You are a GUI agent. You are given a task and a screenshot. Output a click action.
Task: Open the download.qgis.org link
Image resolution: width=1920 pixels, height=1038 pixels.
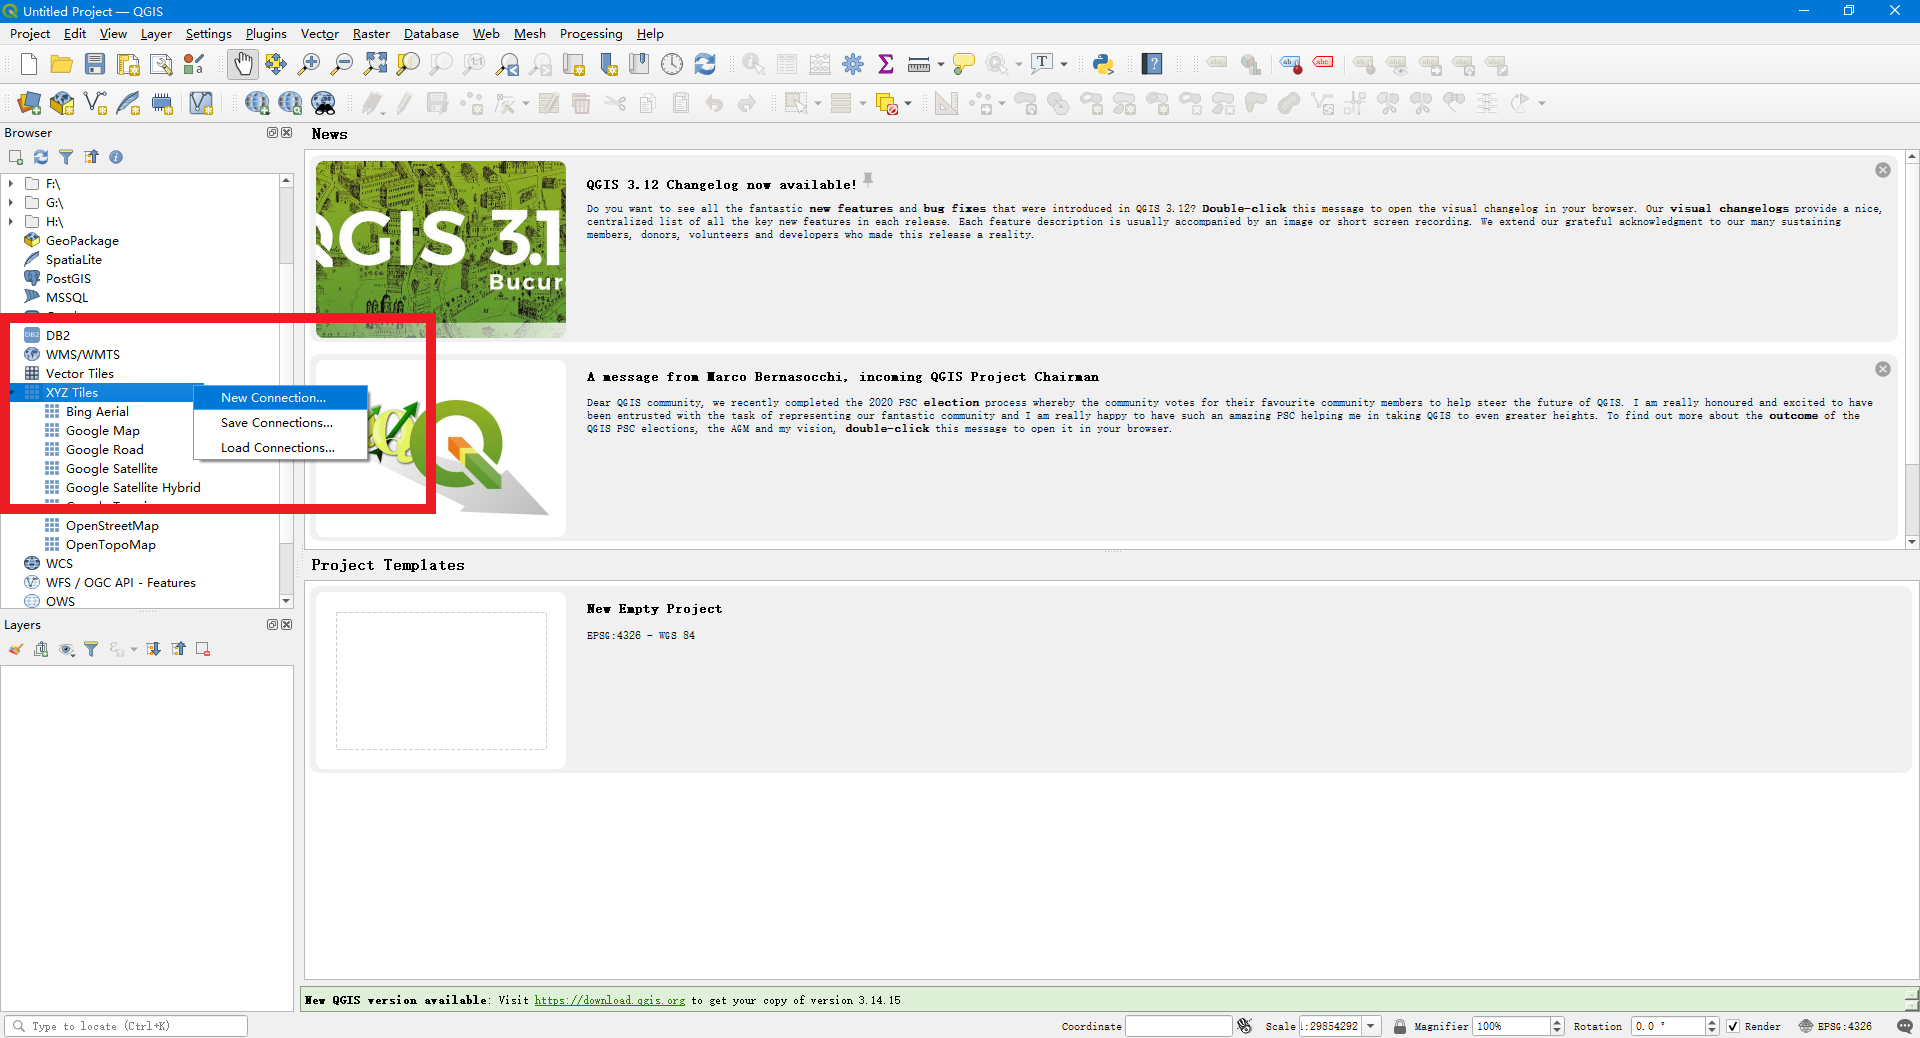click(x=609, y=1000)
